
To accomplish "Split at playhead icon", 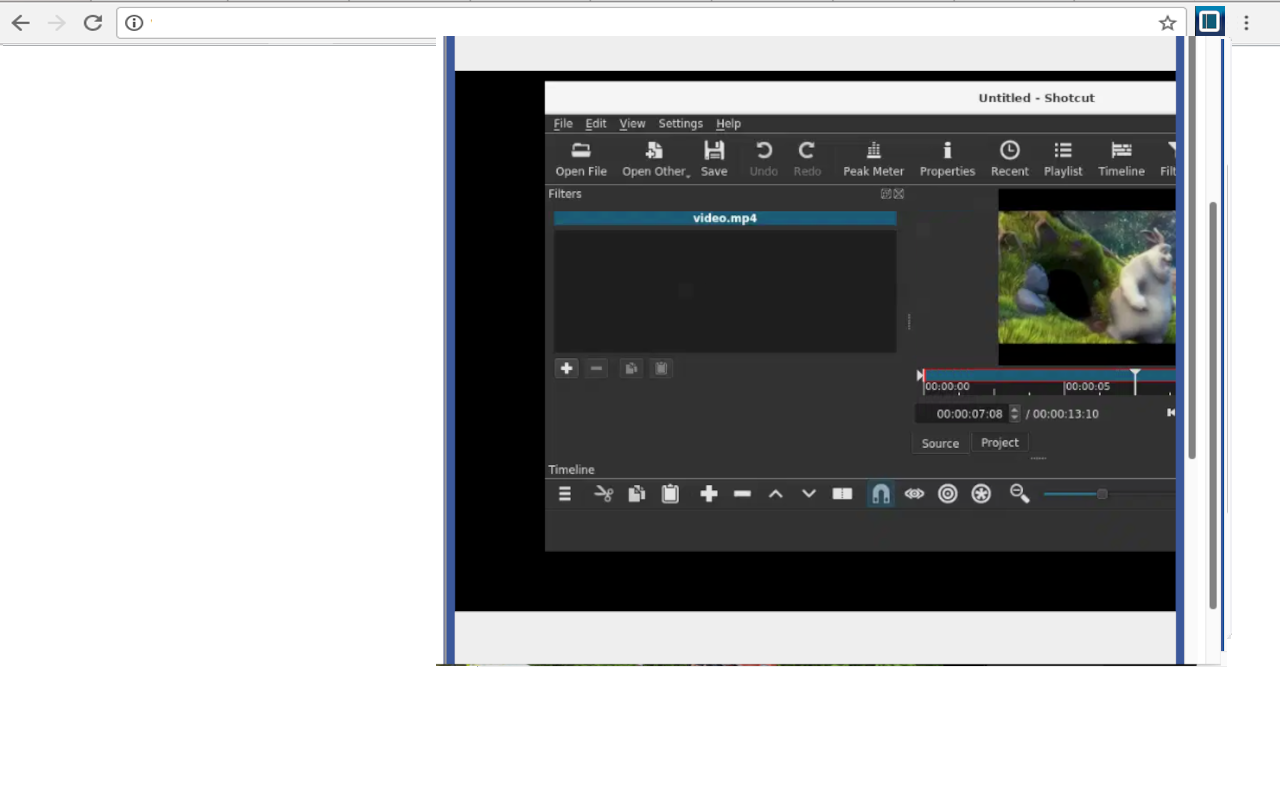I will (843, 494).
